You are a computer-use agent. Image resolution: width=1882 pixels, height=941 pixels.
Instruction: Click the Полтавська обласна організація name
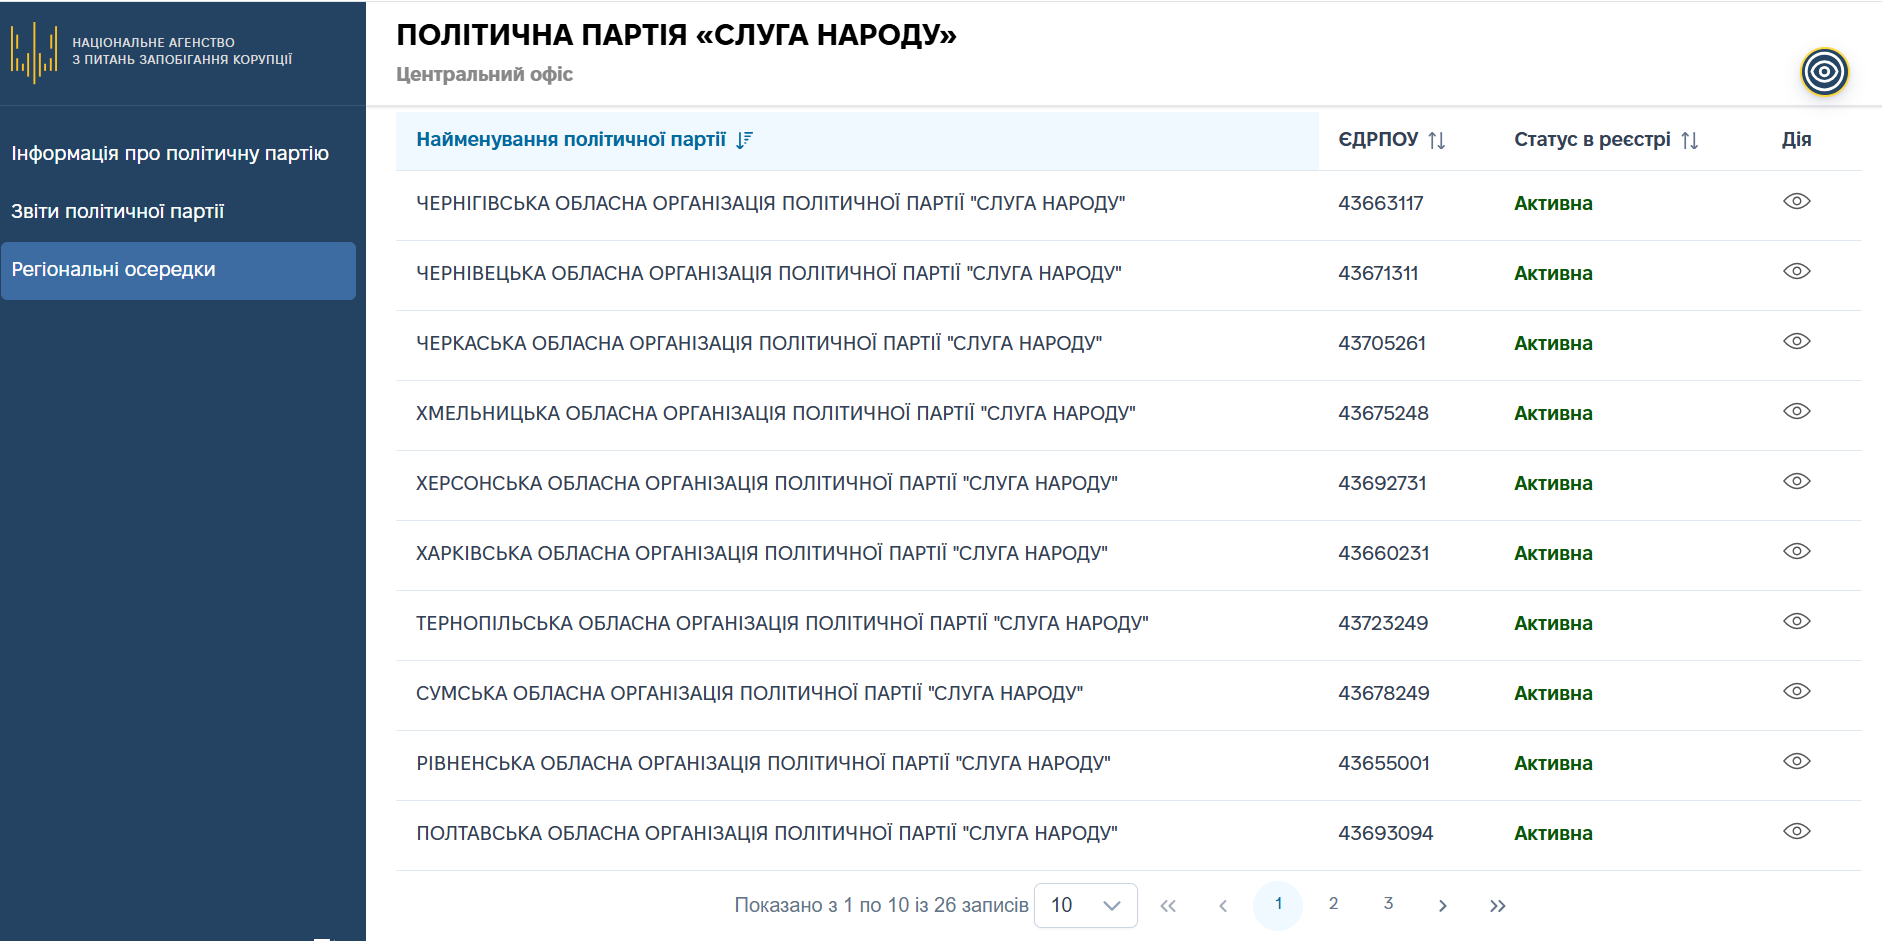[x=767, y=834]
